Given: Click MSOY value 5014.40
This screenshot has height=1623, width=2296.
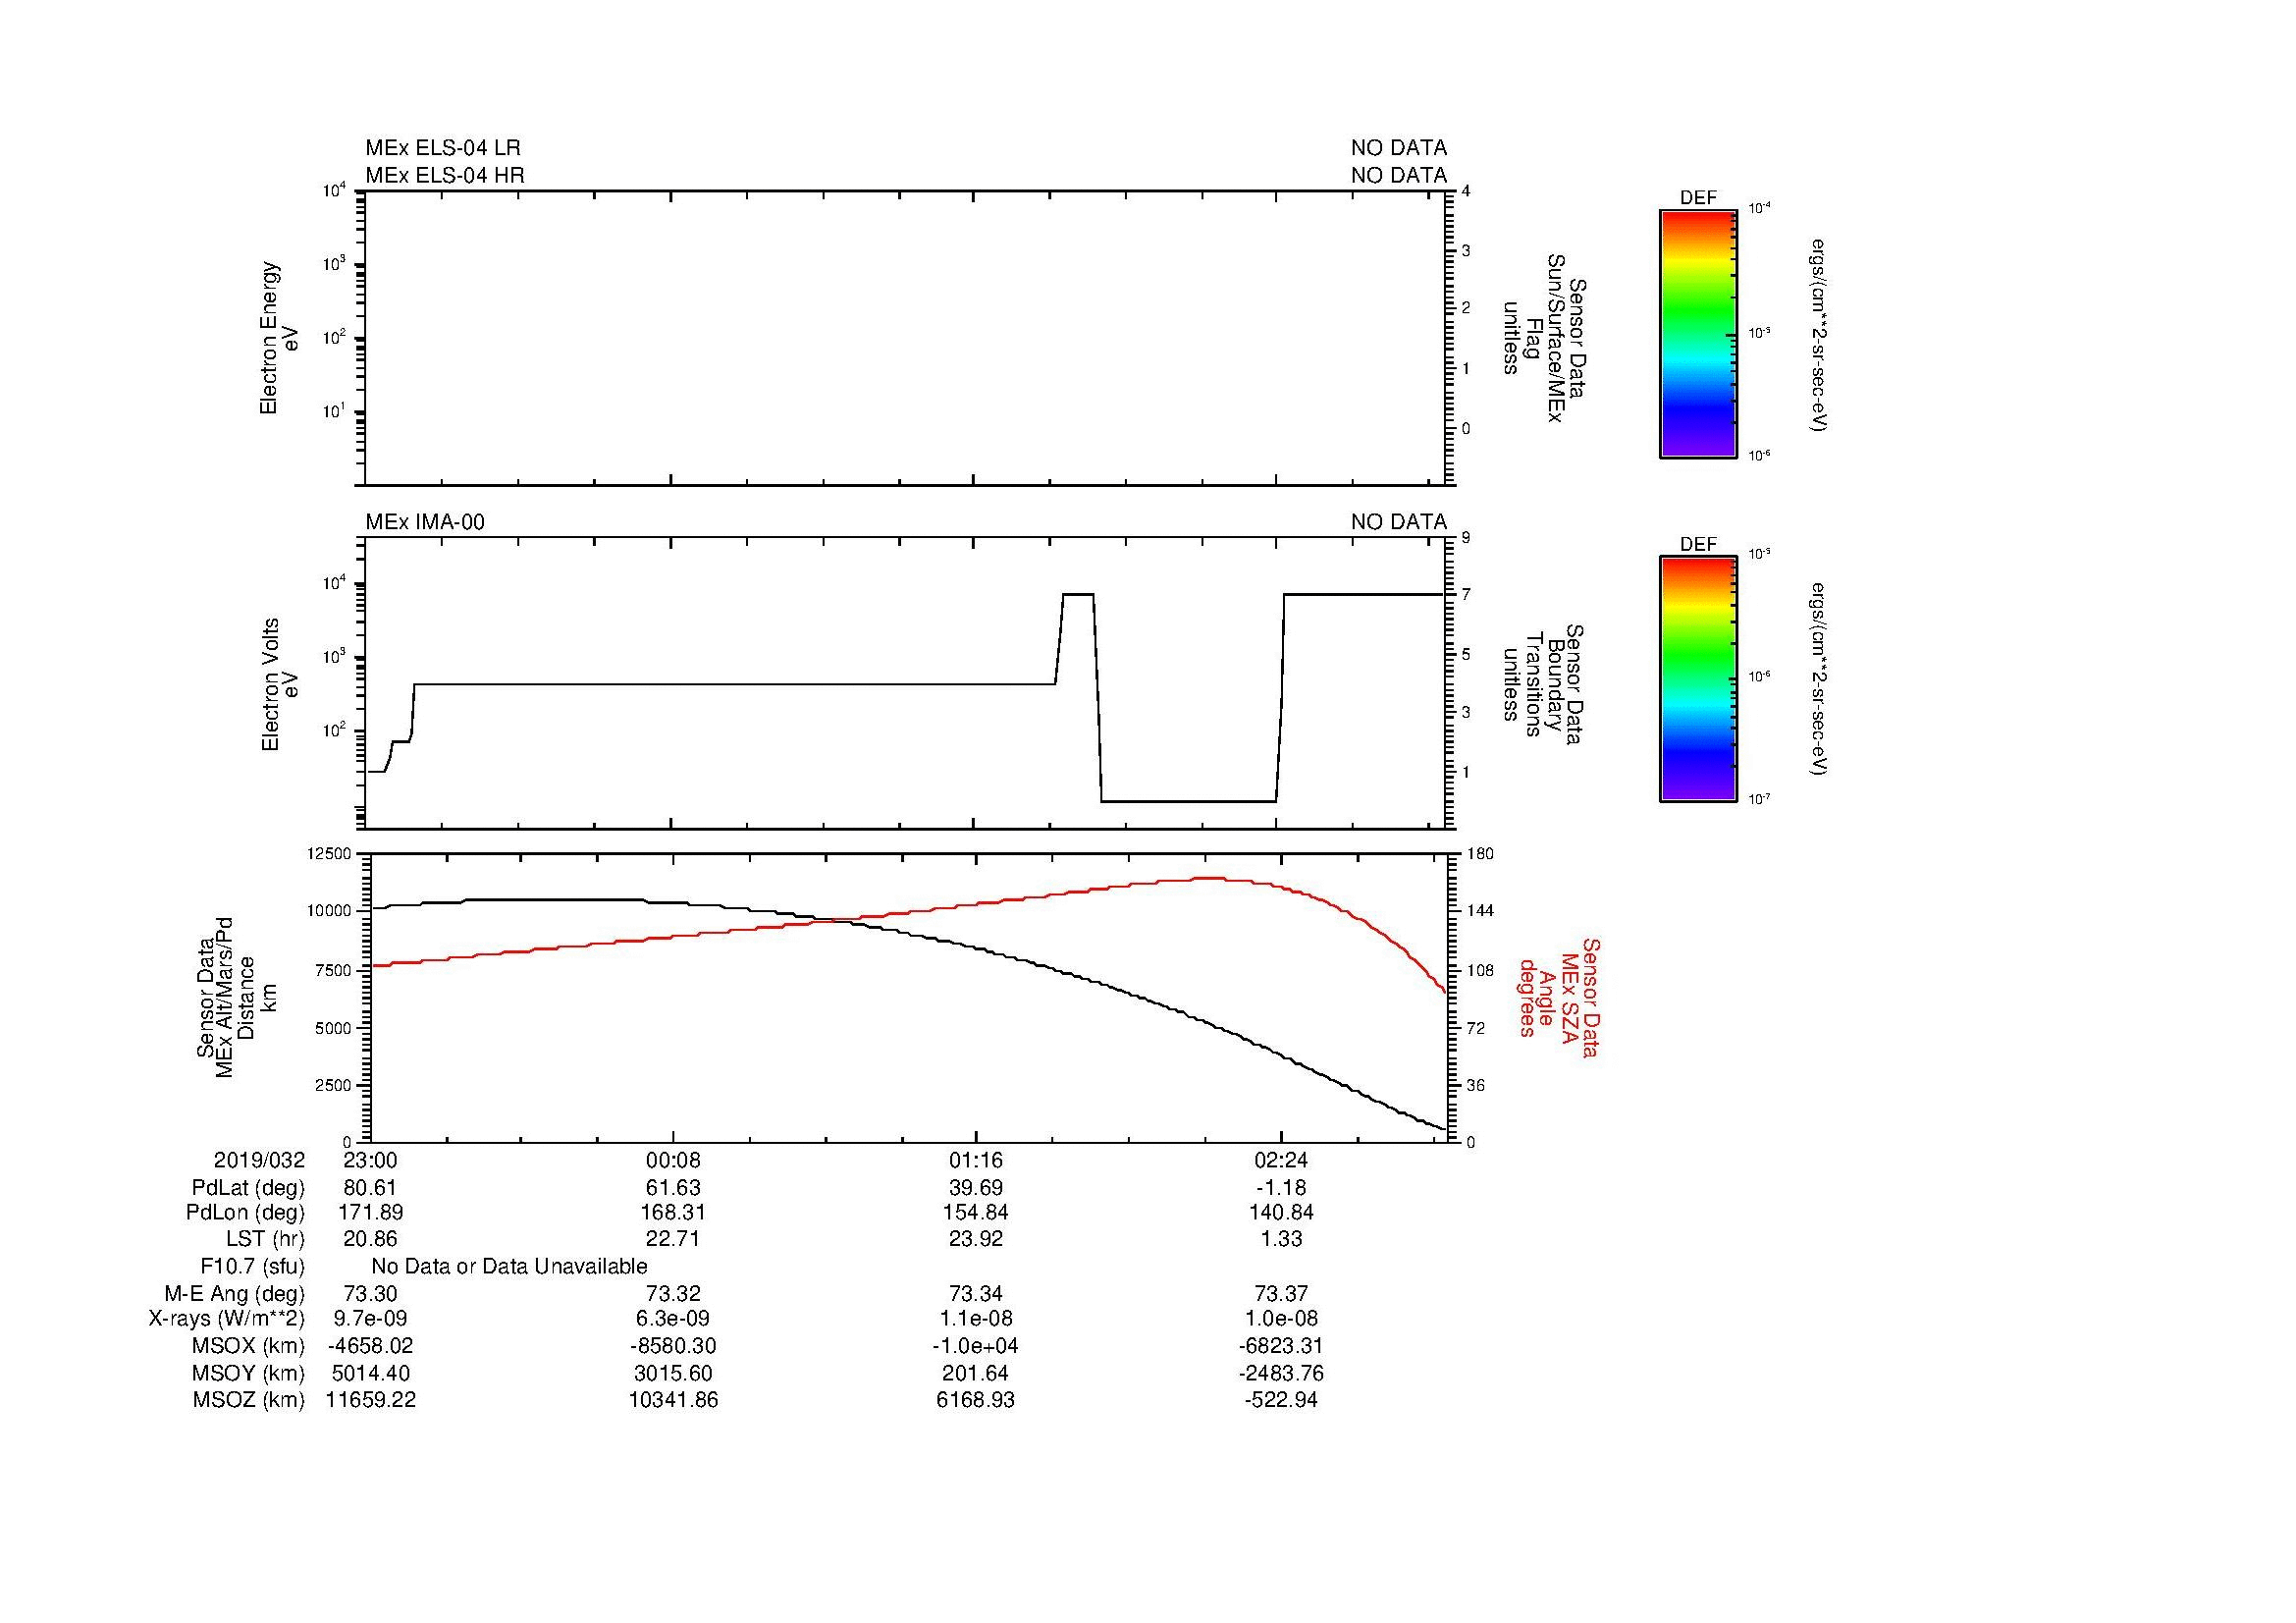Looking at the screenshot, I should (370, 1374).
